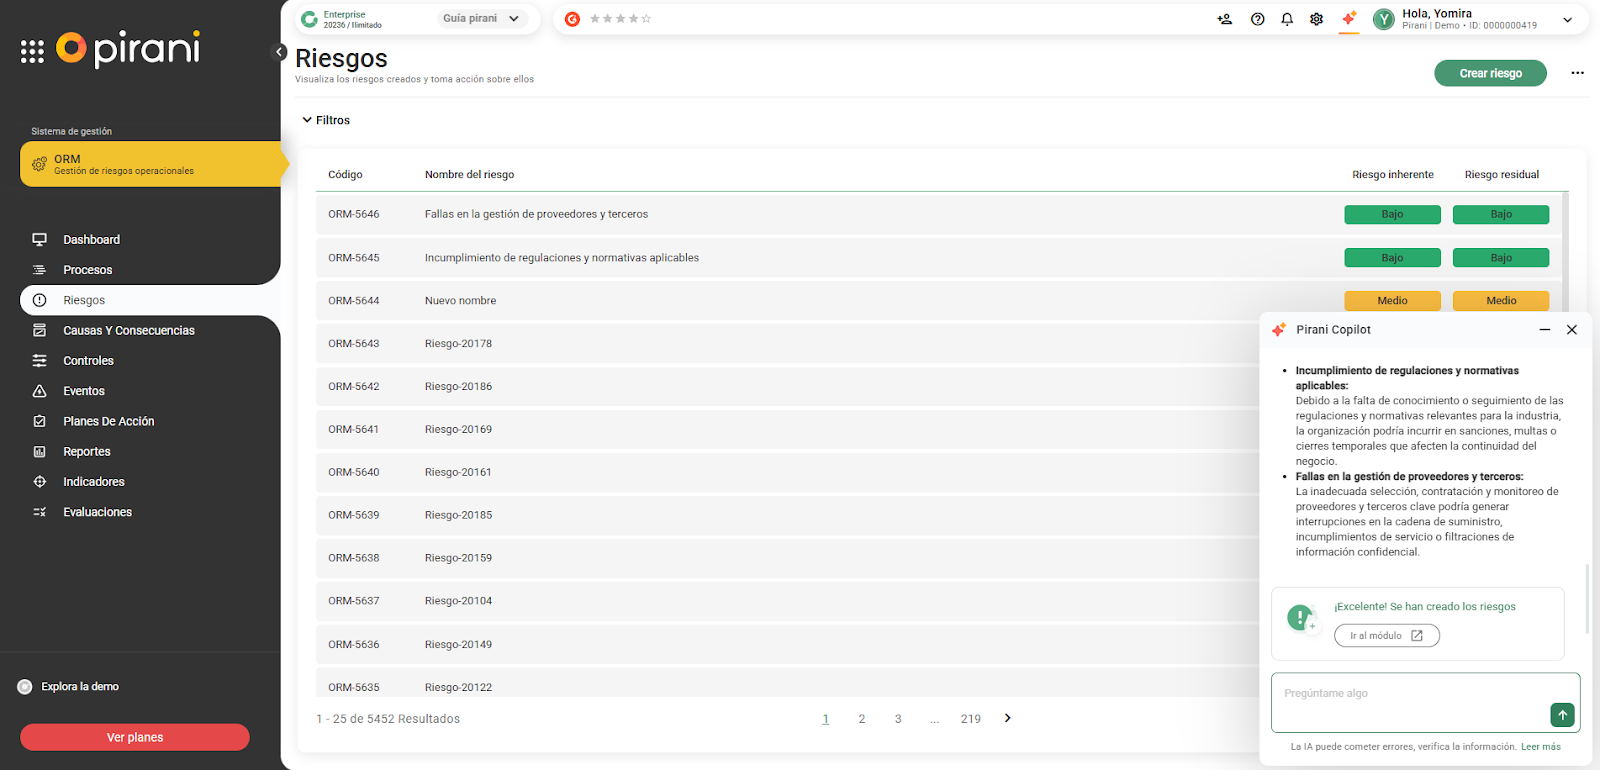Click Bajo inherent badge for ORM-5646

(x=1392, y=214)
